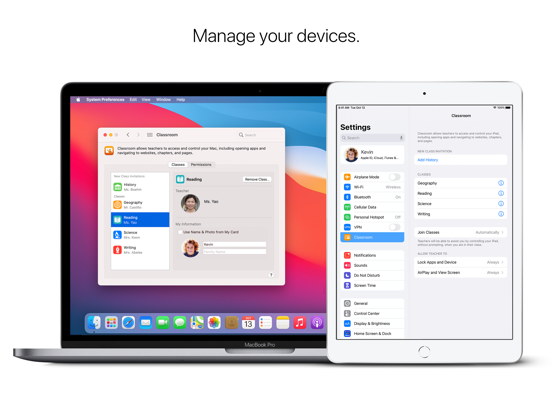Go back using the toolbar back arrow
The width and height of the screenshot is (552, 414).
(x=128, y=135)
